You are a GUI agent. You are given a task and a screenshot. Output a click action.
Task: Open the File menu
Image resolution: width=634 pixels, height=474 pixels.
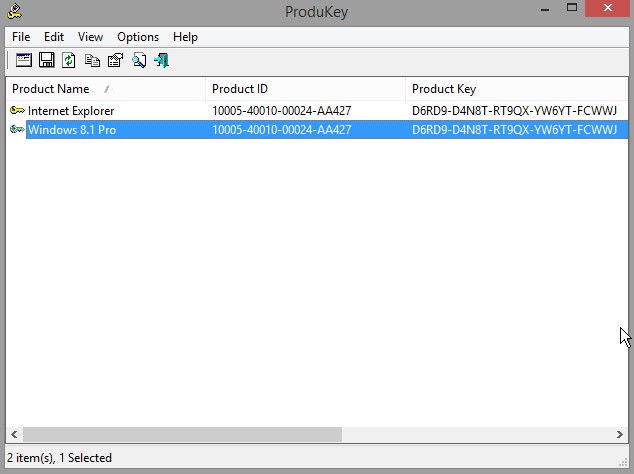point(21,37)
